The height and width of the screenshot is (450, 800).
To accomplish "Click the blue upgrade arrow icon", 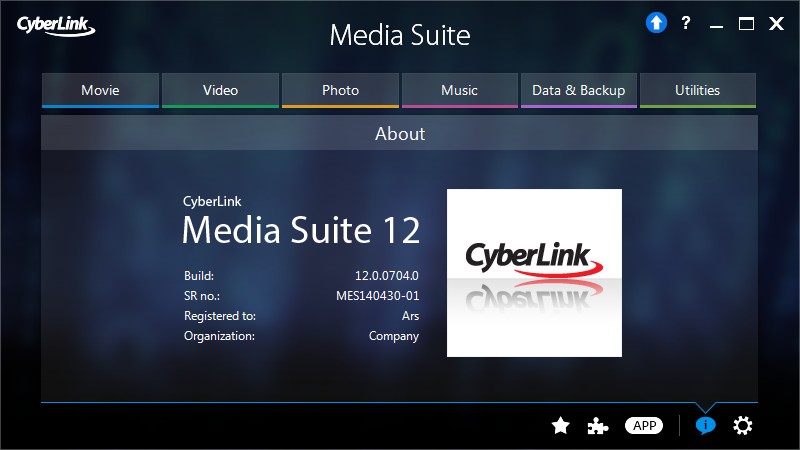I will [656, 23].
